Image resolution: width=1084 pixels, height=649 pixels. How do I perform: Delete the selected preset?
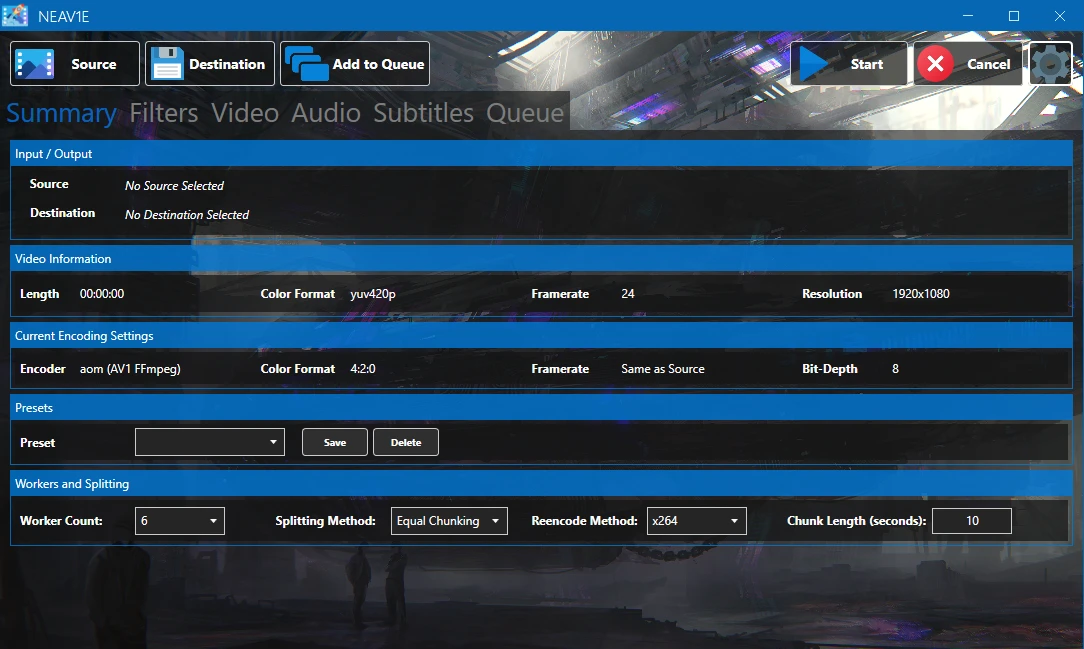point(406,442)
